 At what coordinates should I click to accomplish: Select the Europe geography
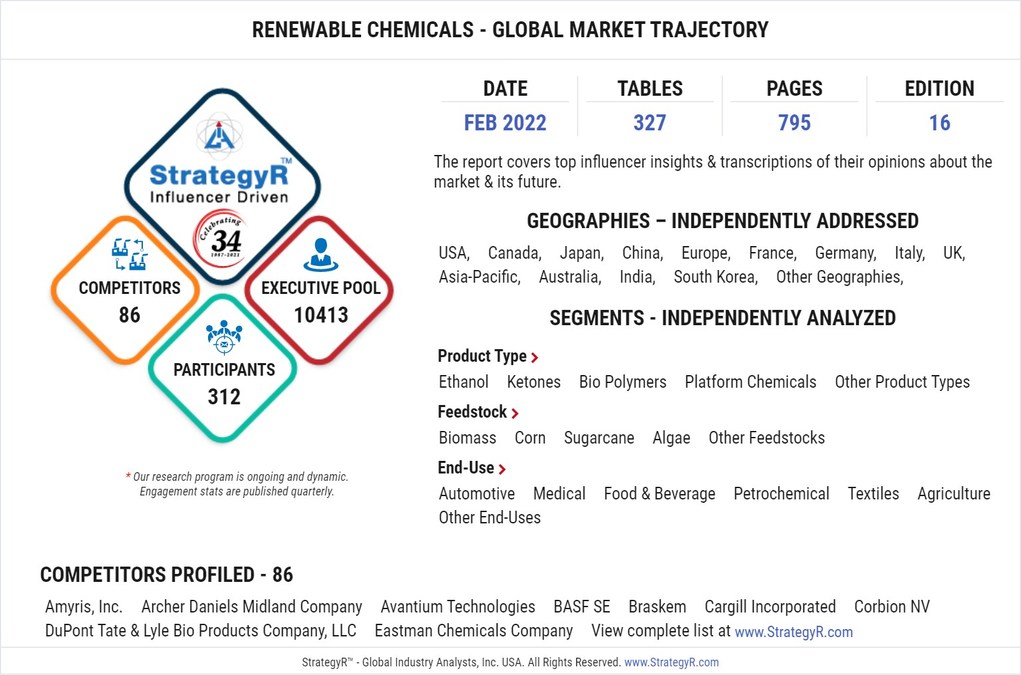pos(706,253)
